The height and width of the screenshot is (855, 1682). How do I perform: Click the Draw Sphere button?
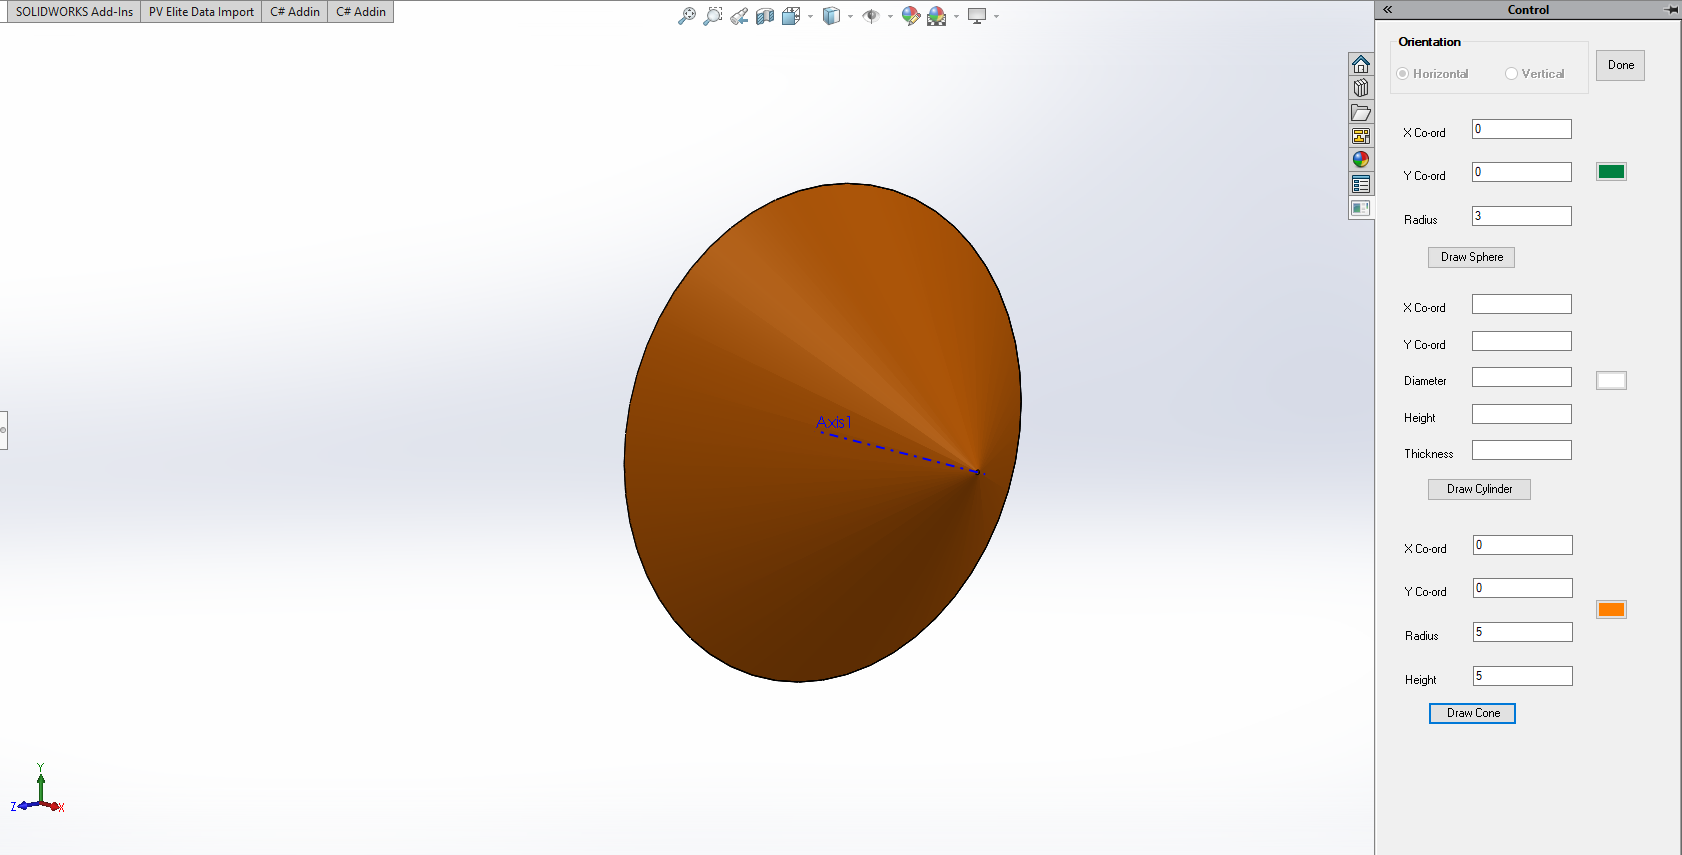click(x=1472, y=257)
